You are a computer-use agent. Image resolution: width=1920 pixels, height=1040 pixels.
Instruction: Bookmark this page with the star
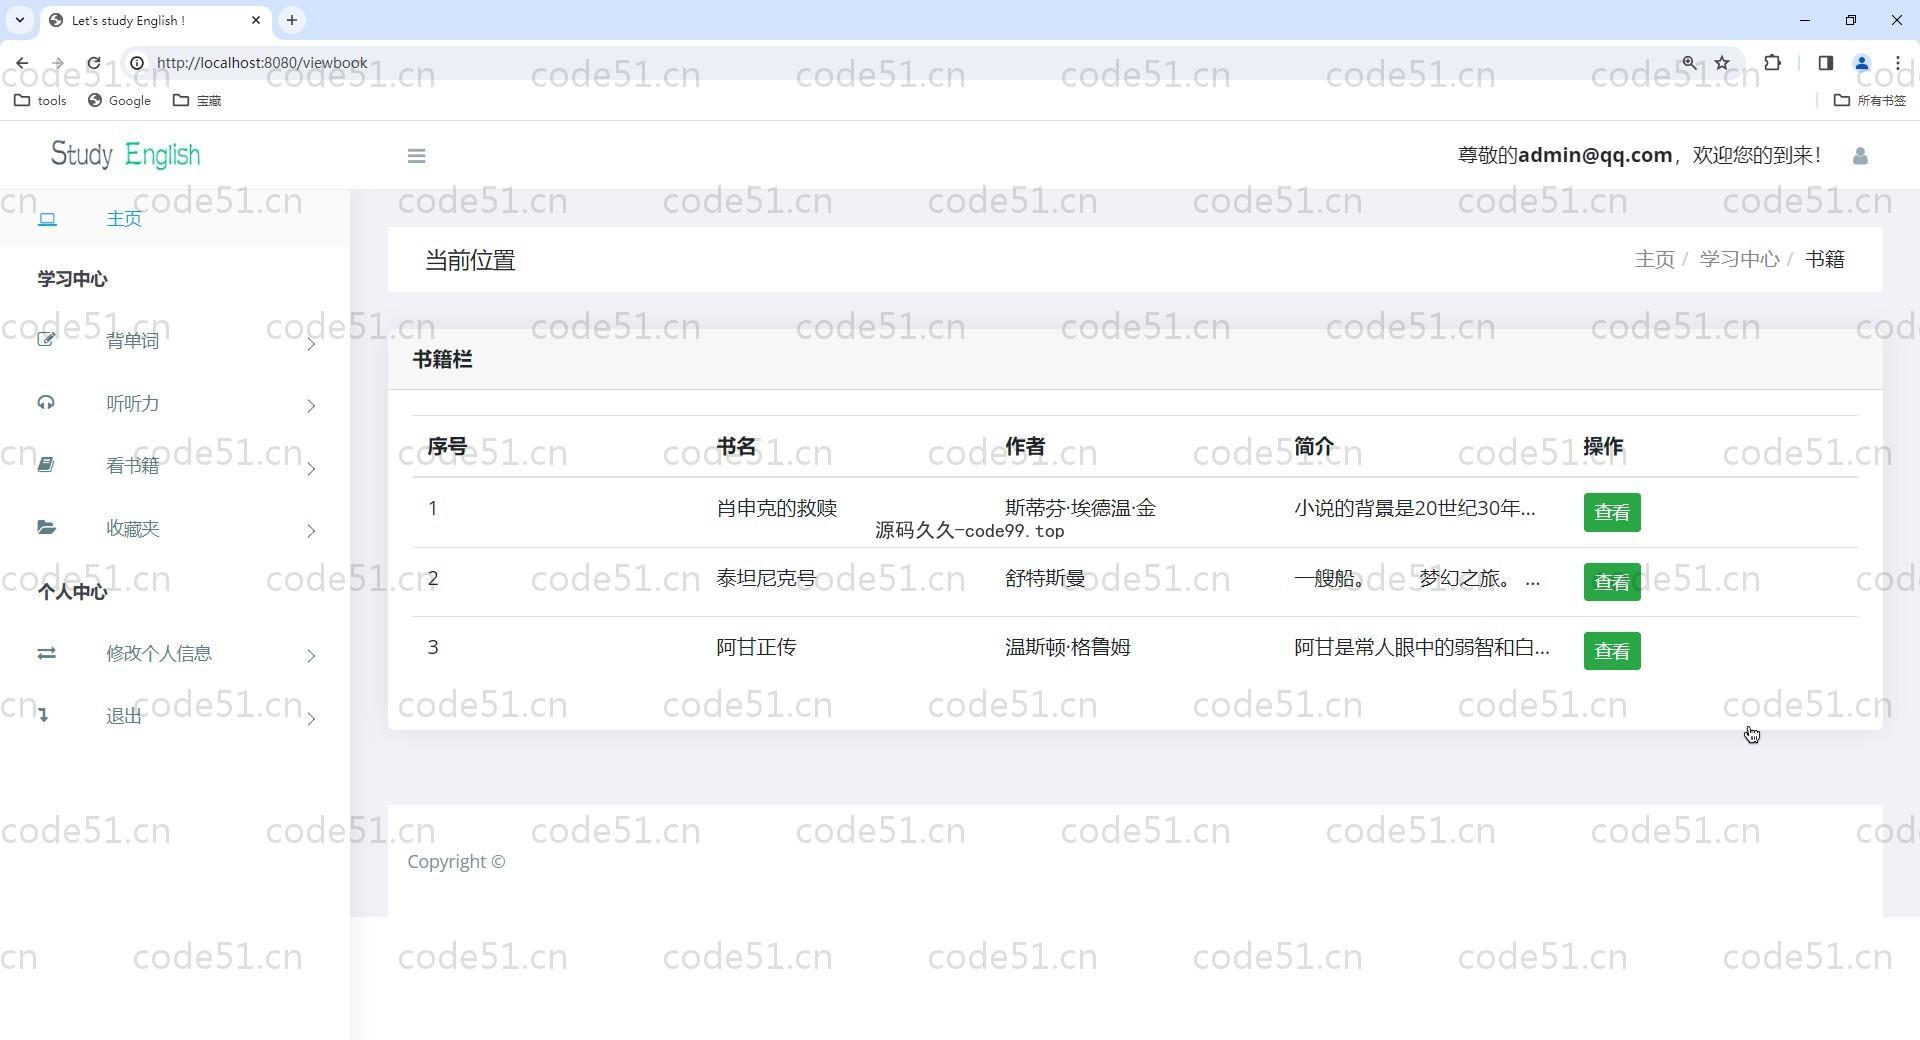(1722, 63)
